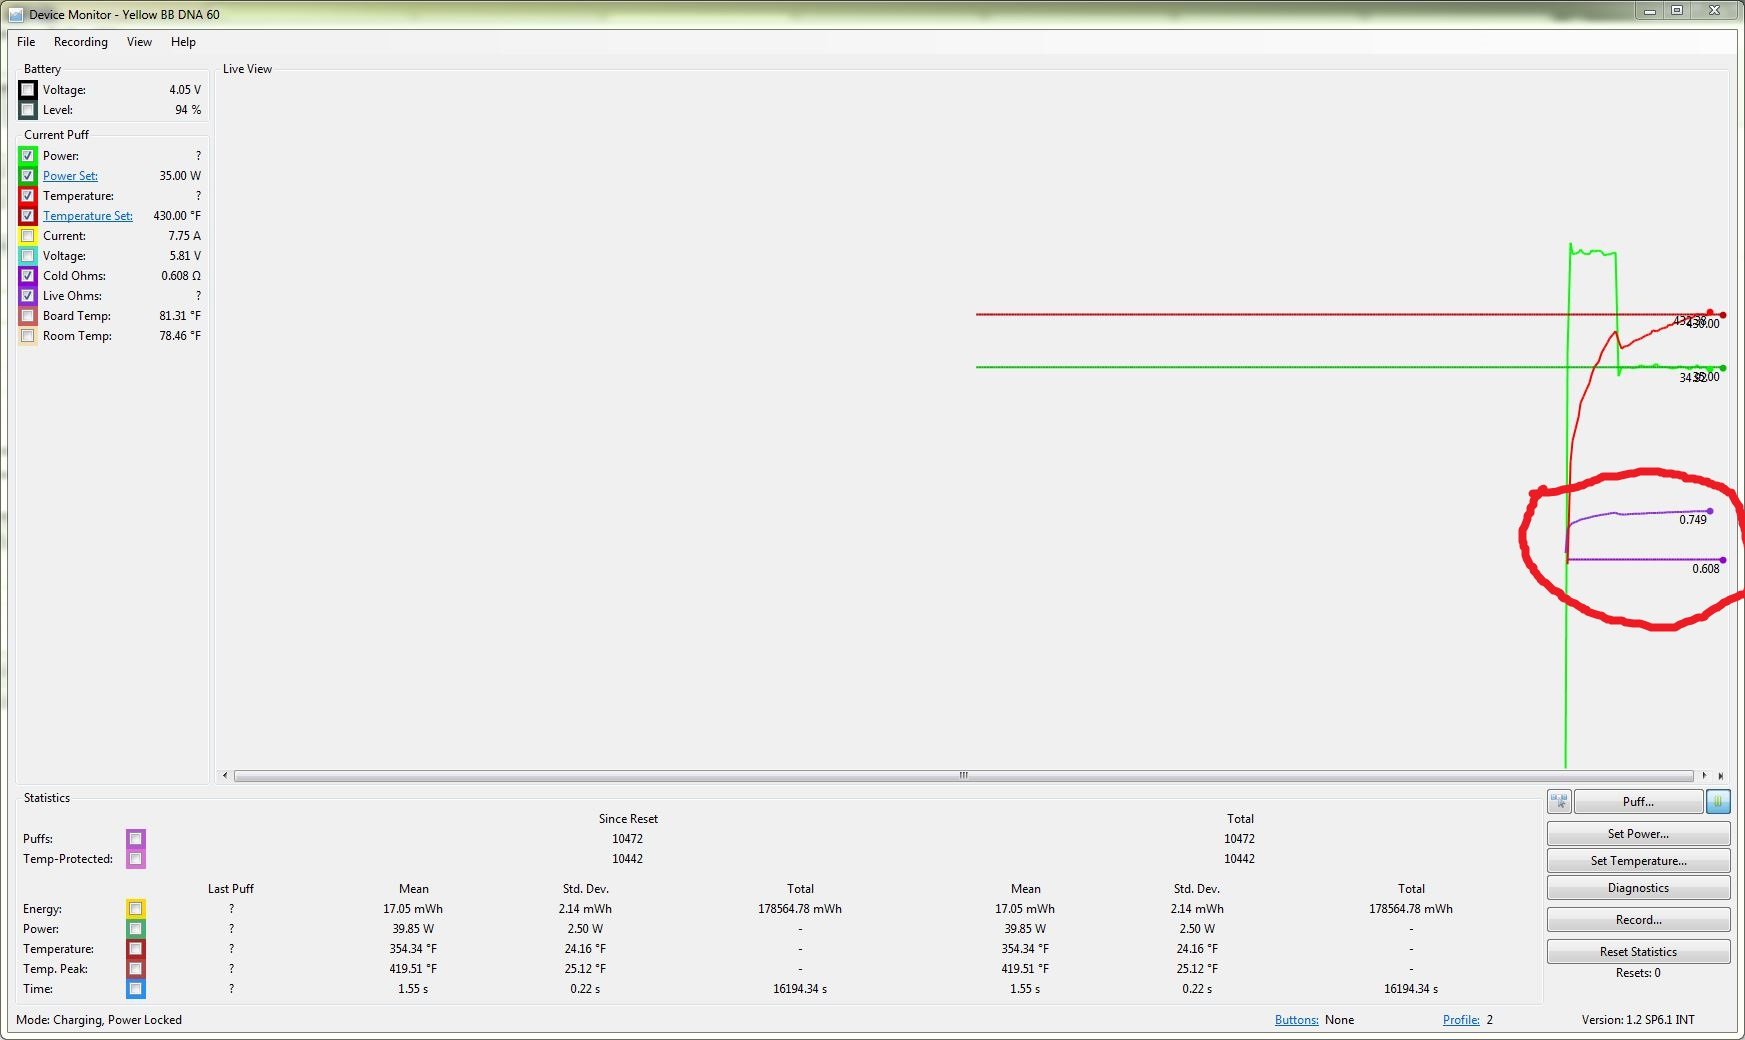Click the scrollbar right arrow under Live View

(1704, 775)
